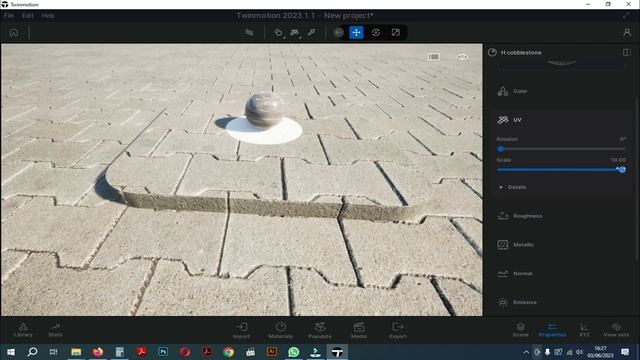This screenshot has width=640, height=360.
Task: Click the Rotation value 0°
Action: [622, 139]
